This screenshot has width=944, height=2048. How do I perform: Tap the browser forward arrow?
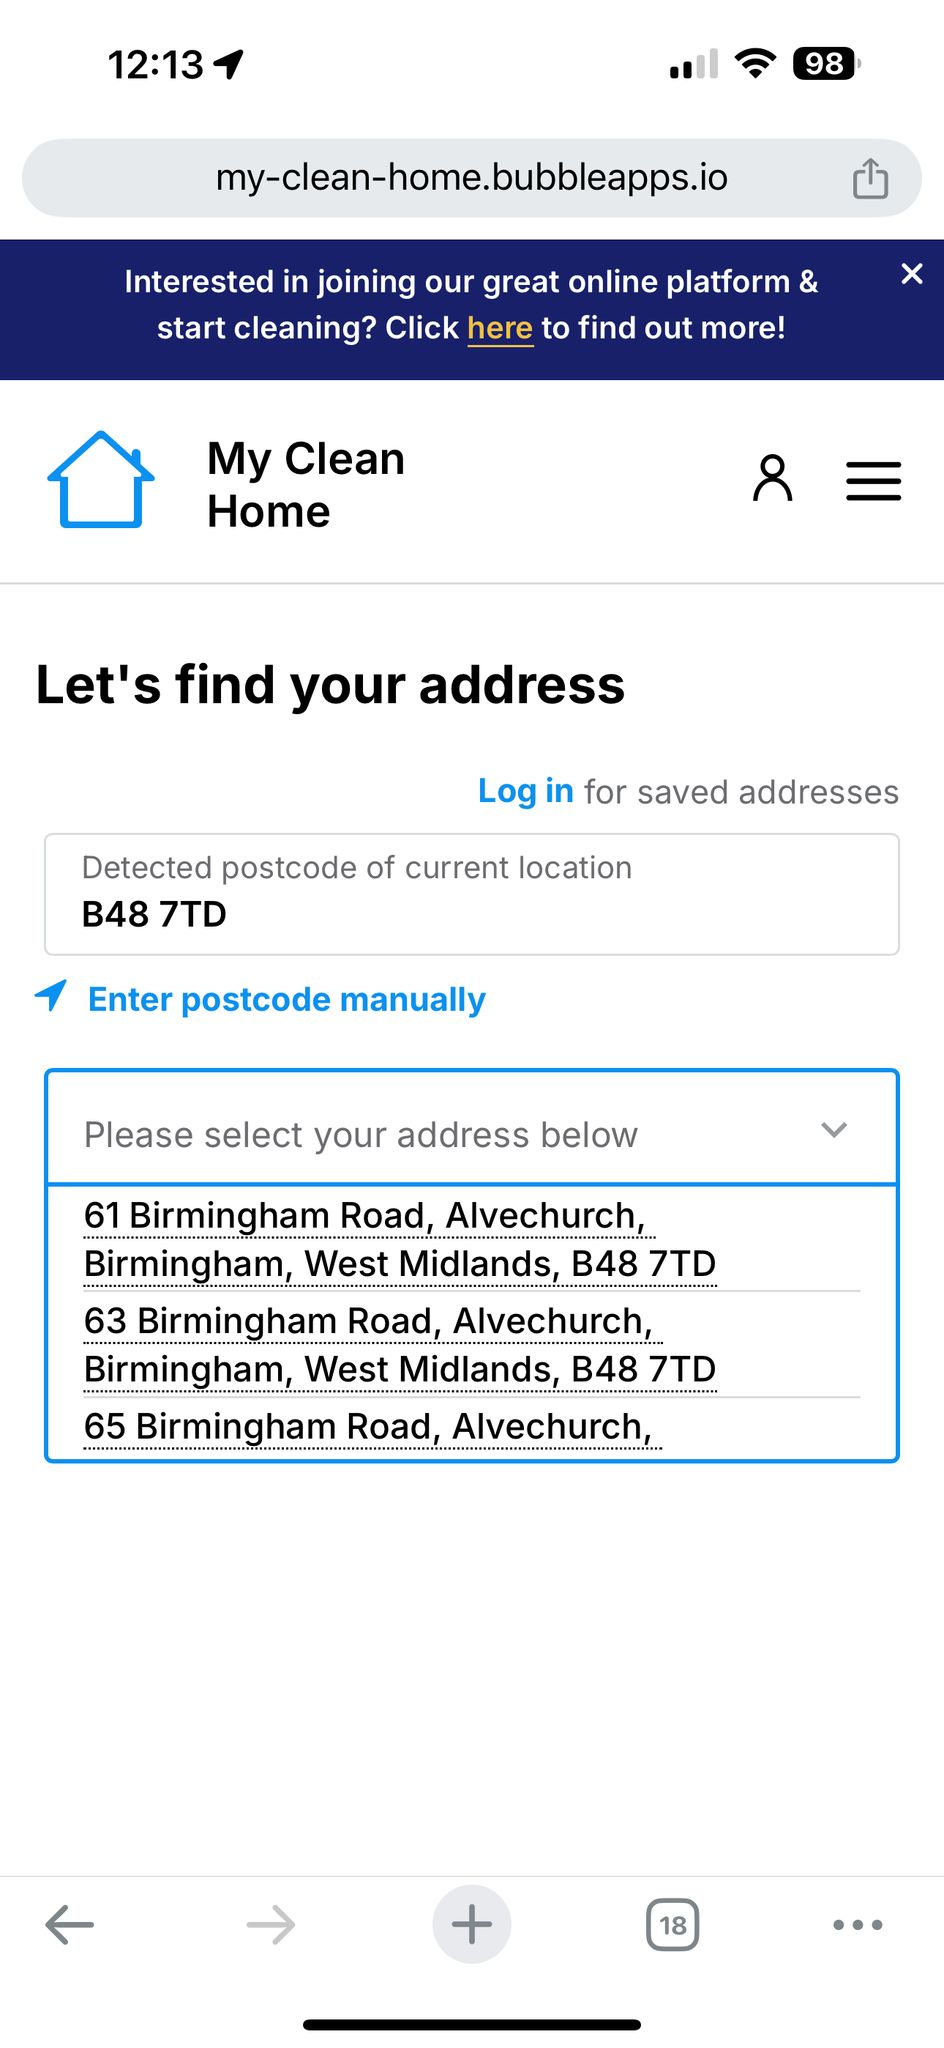pyautogui.click(x=271, y=1924)
